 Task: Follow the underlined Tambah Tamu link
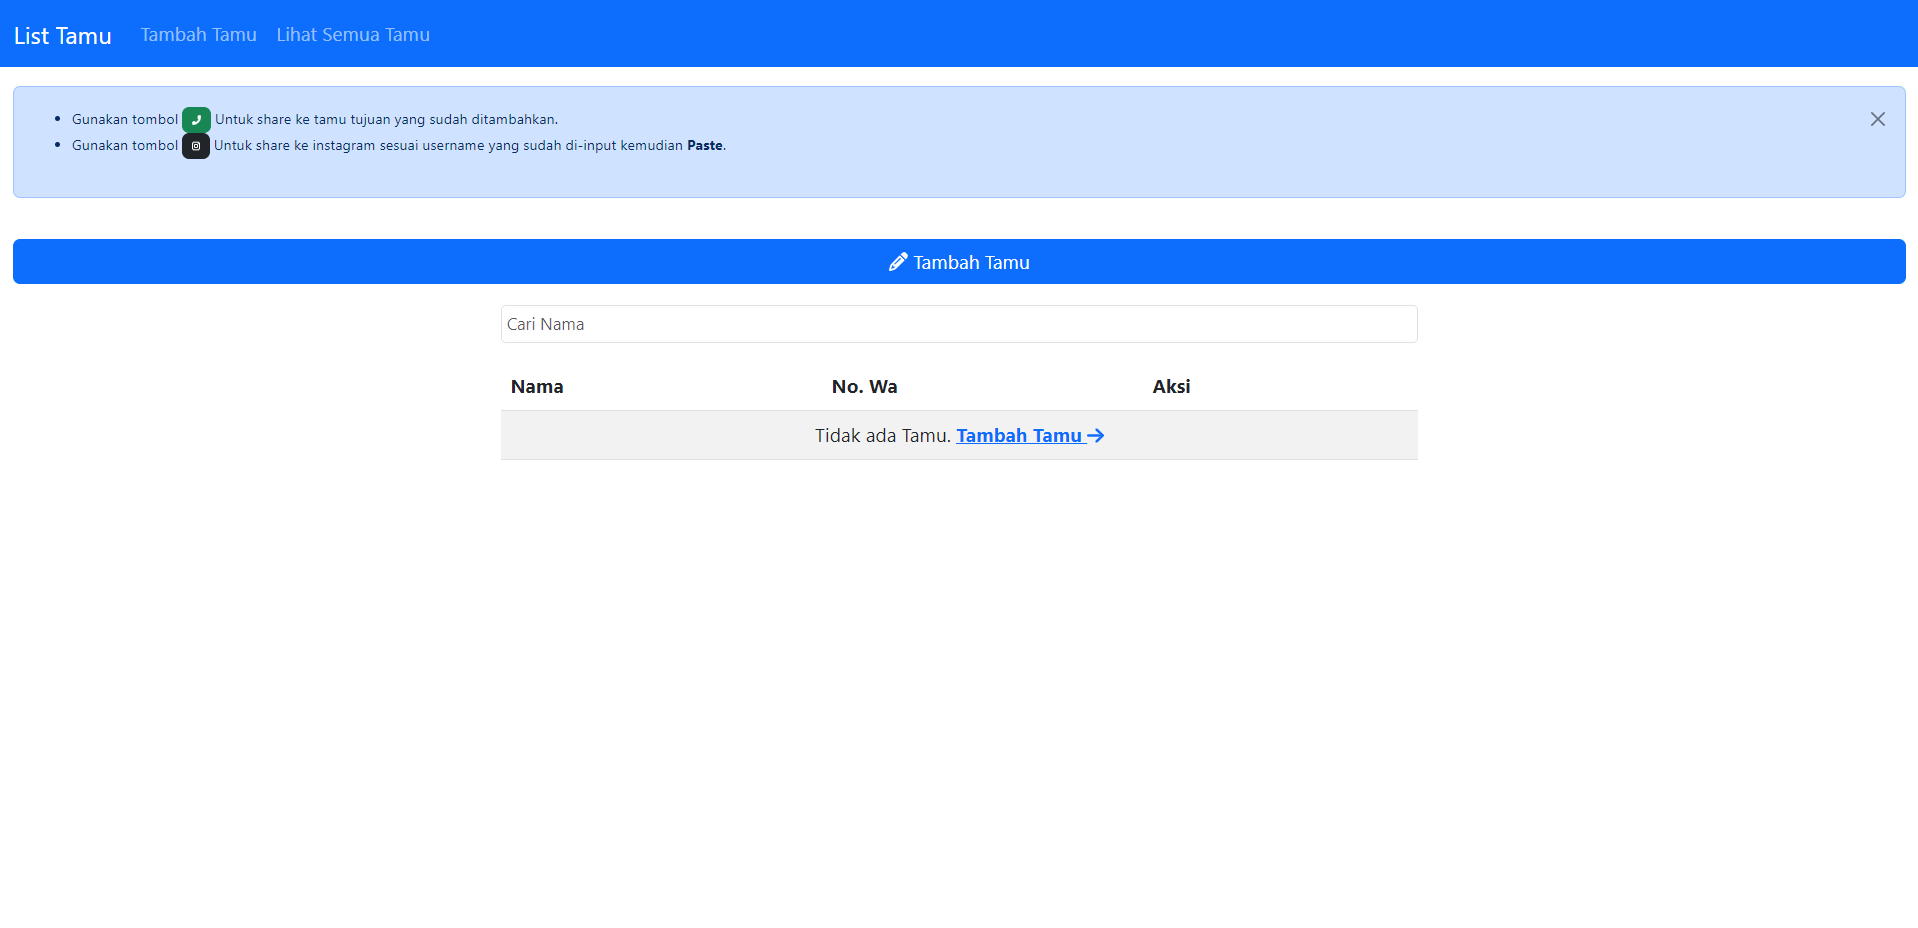click(x=1019, y=436)
